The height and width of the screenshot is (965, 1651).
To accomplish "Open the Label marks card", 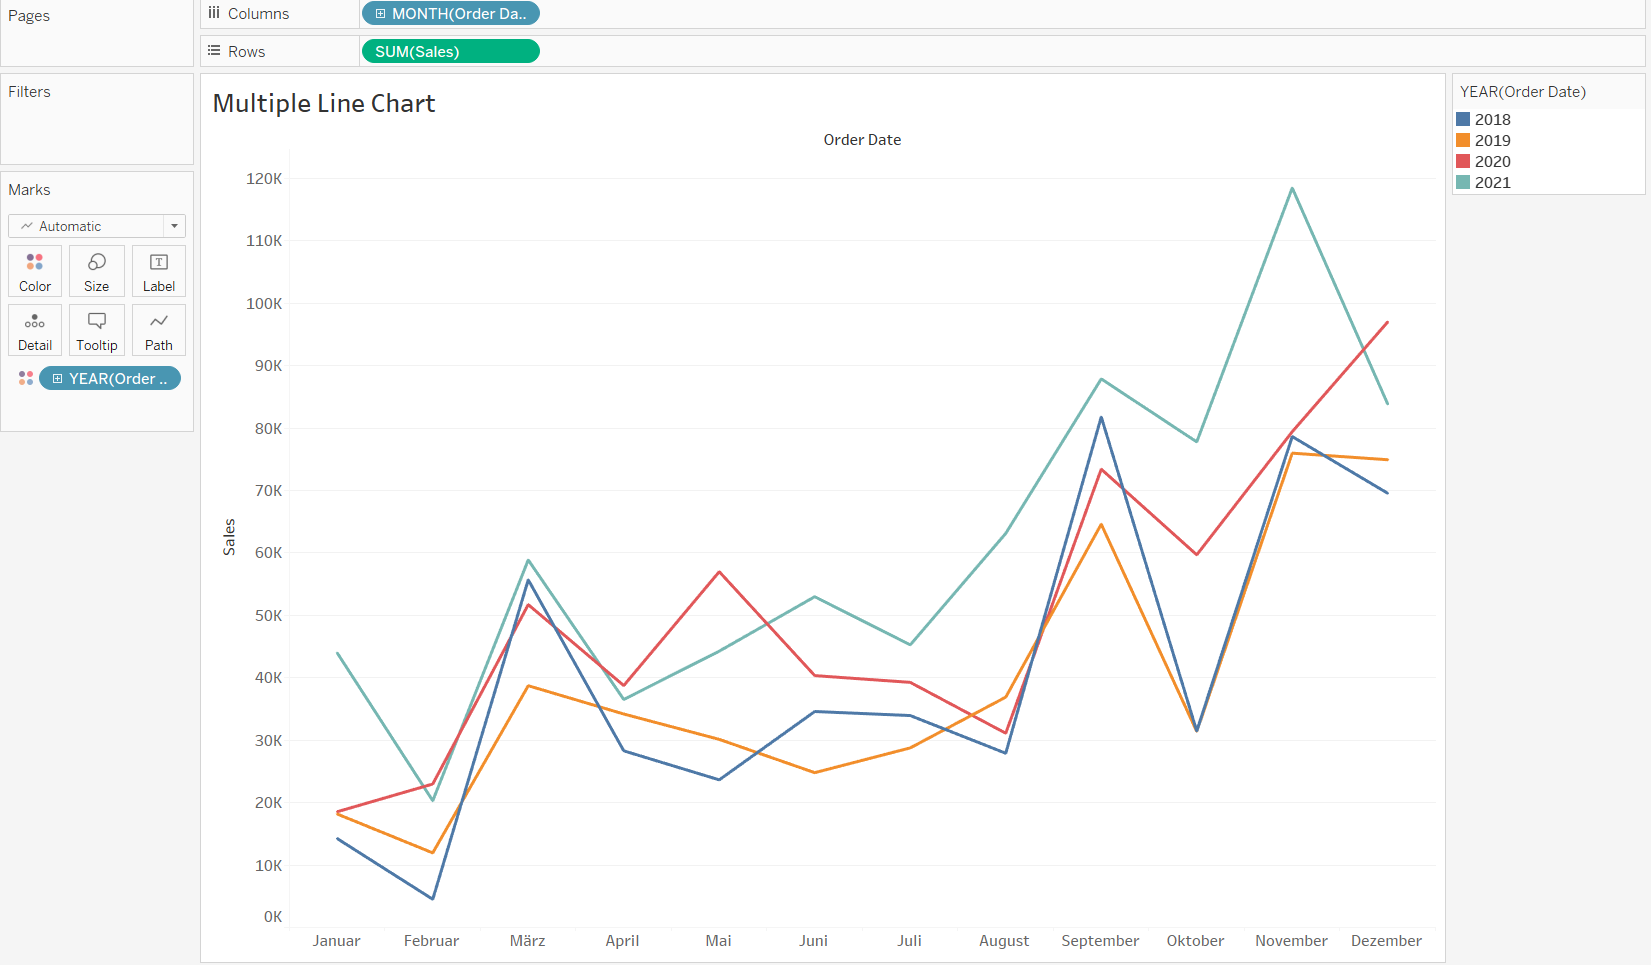I will 159,271.
